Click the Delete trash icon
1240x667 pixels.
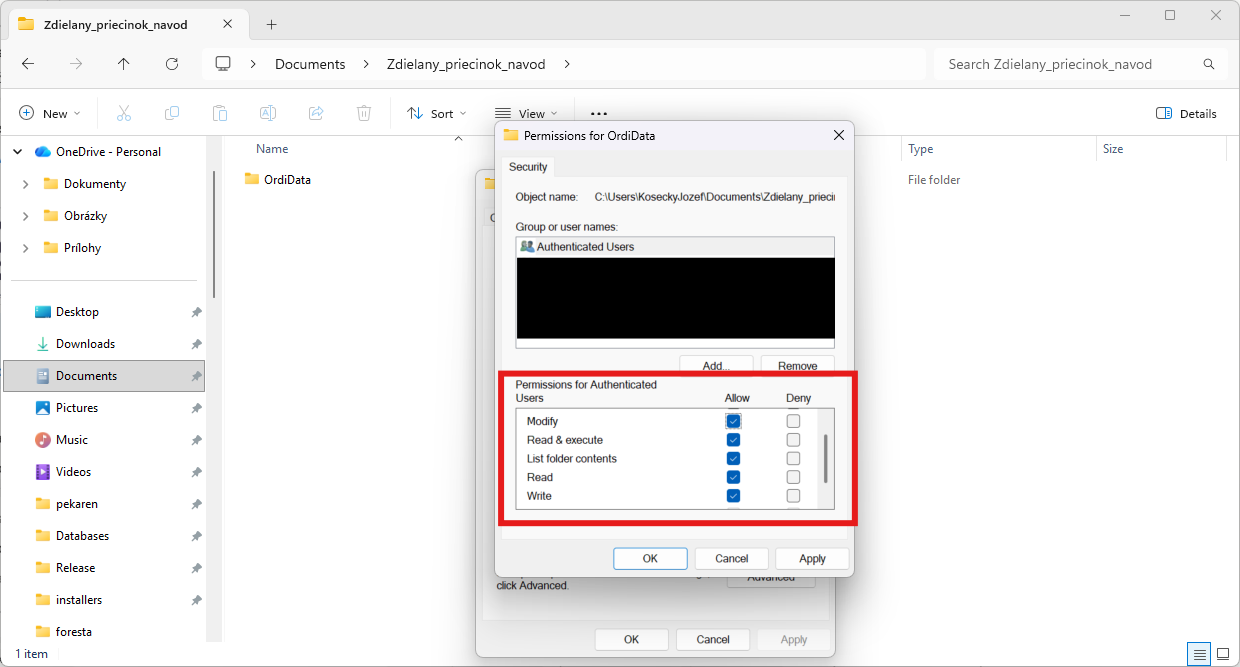tap(364, 113)
